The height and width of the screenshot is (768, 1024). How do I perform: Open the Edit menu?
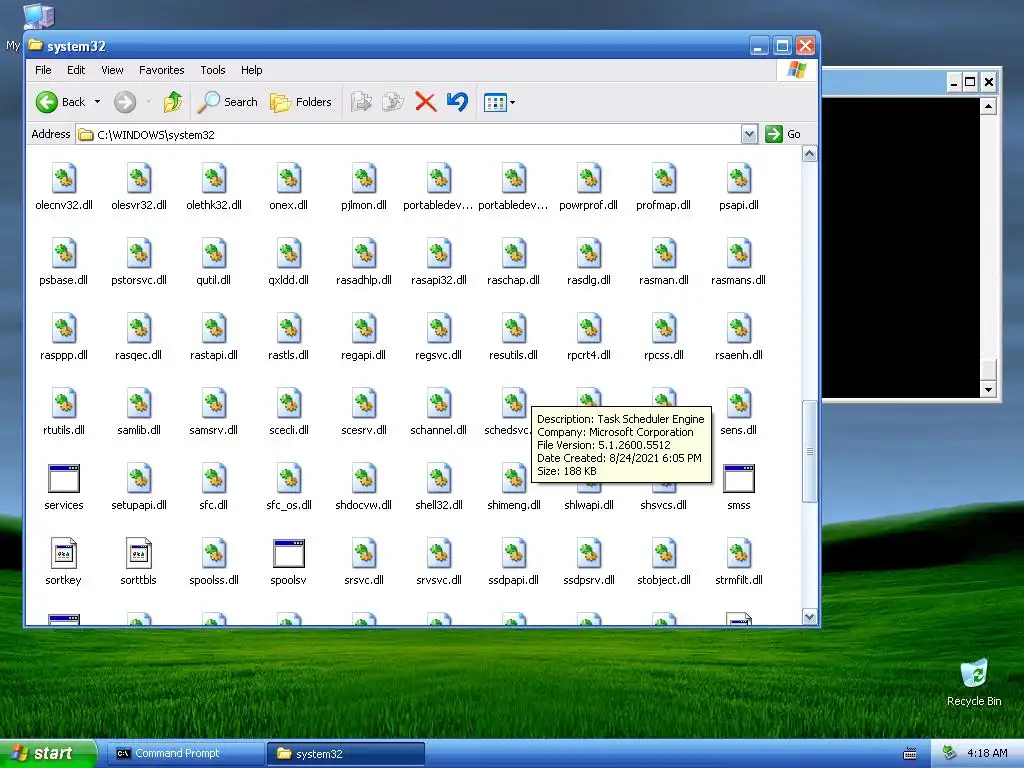point(76,70)
